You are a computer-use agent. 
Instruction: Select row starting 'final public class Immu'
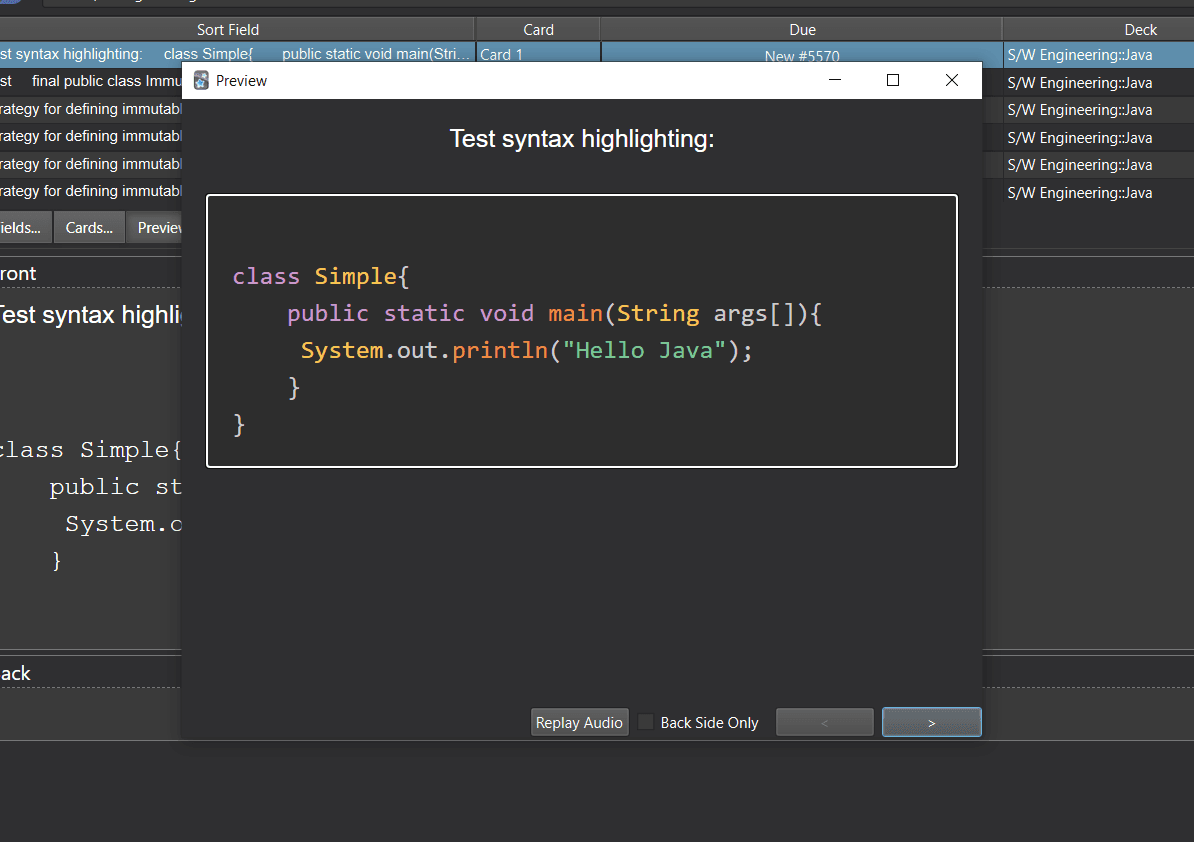pyautogui.click(x=91, y=81)
